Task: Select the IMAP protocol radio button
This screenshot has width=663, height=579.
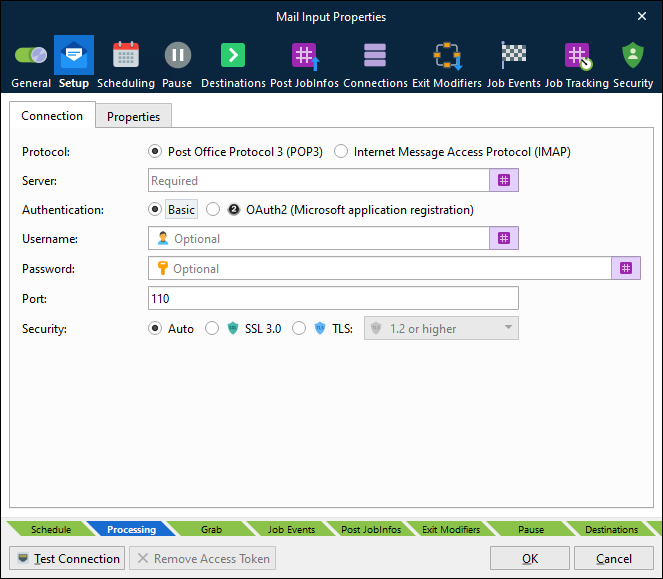Action: (x=341, y=151)
